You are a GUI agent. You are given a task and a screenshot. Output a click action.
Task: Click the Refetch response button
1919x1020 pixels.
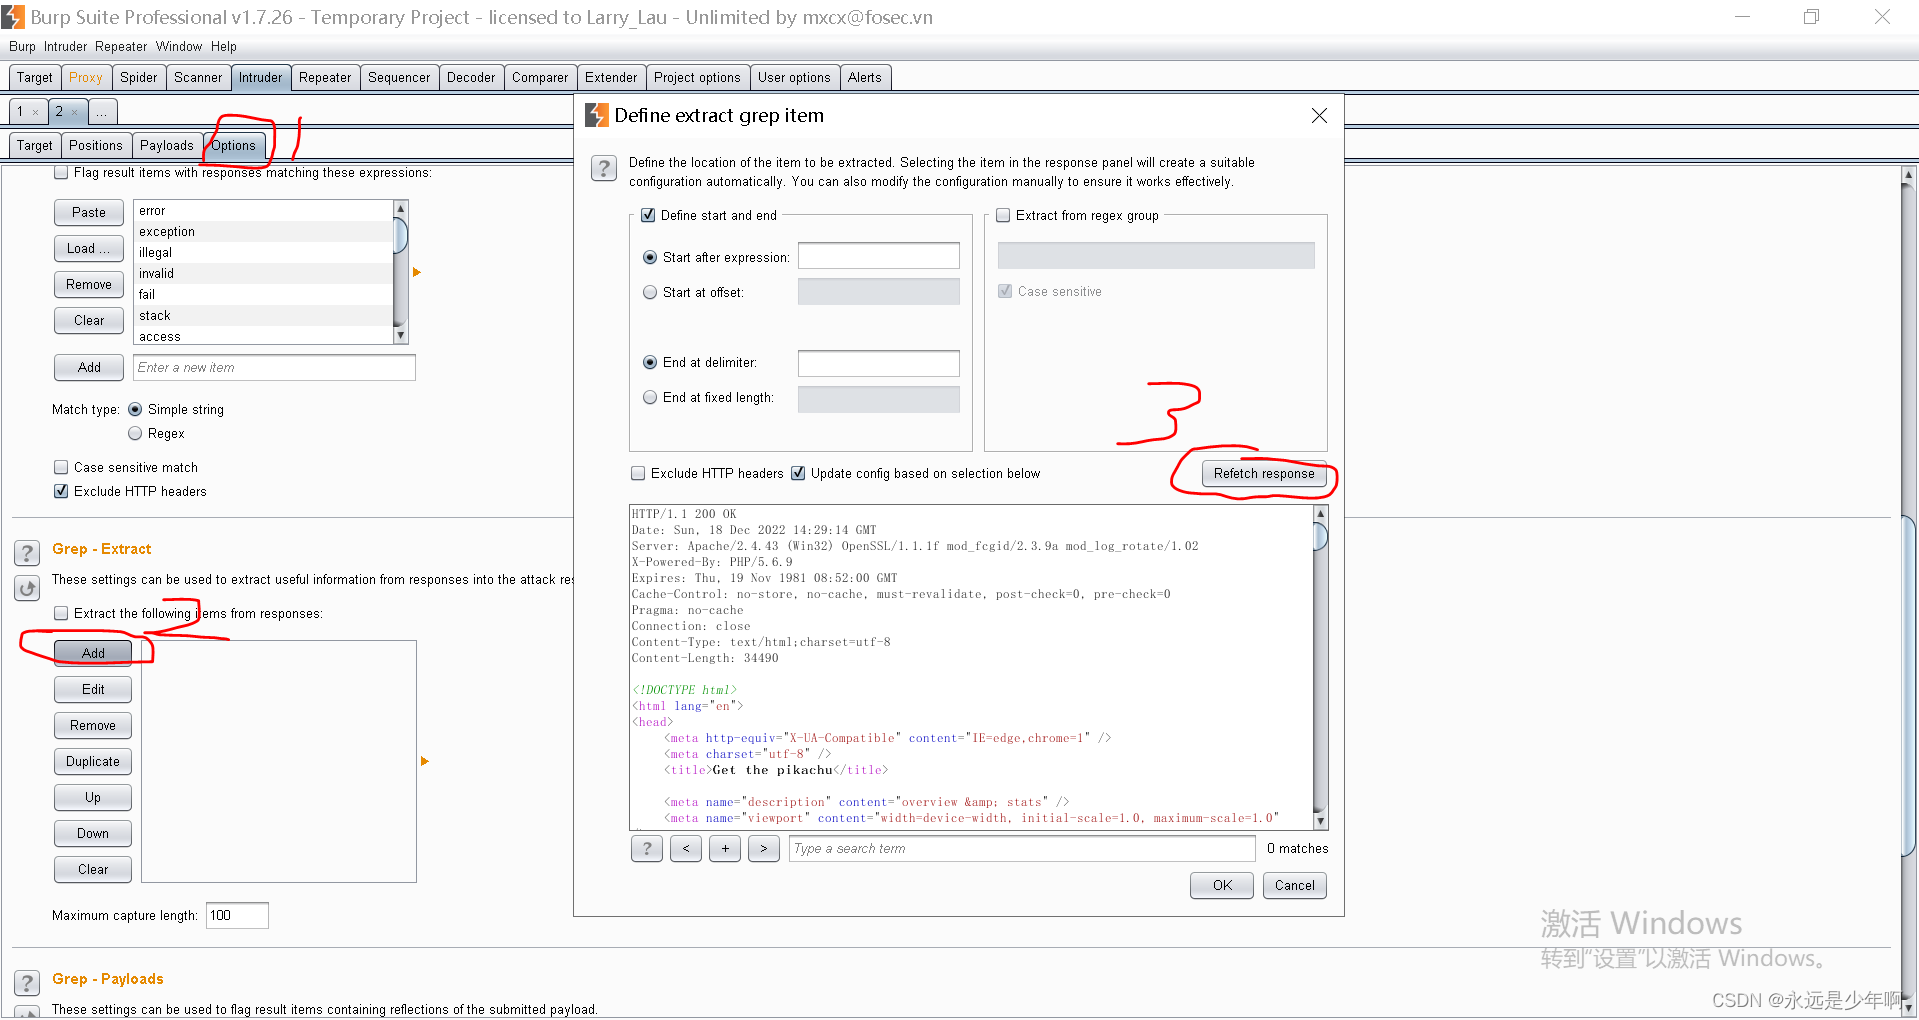pos(1264,473)
